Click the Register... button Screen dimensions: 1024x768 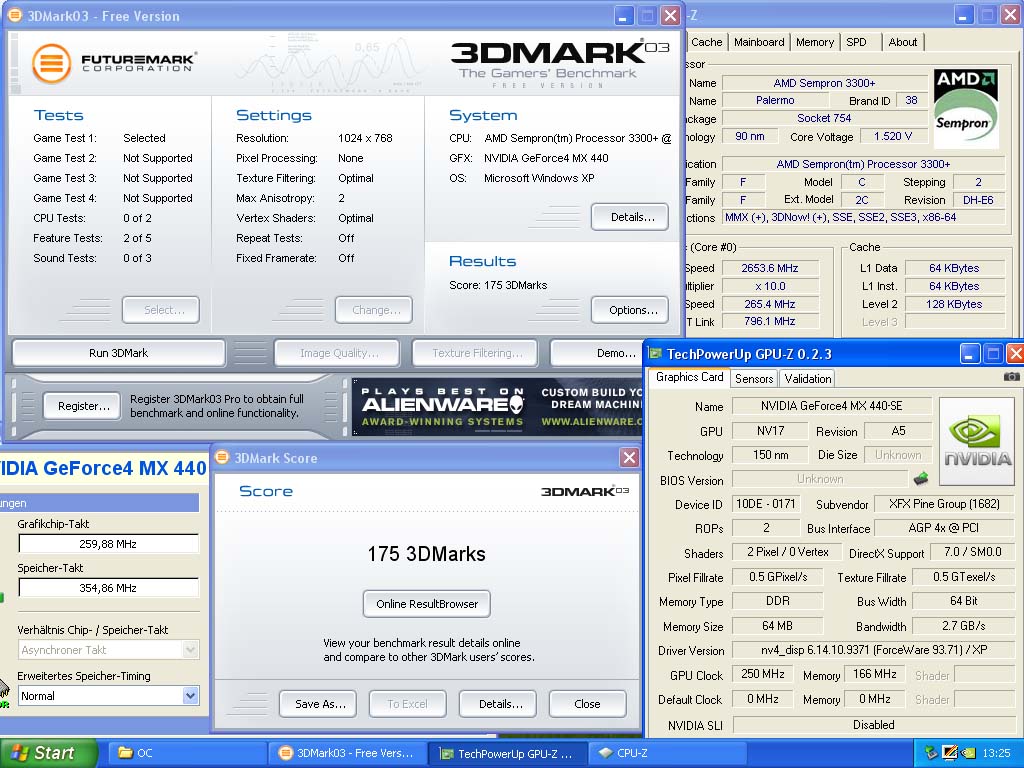82,406
